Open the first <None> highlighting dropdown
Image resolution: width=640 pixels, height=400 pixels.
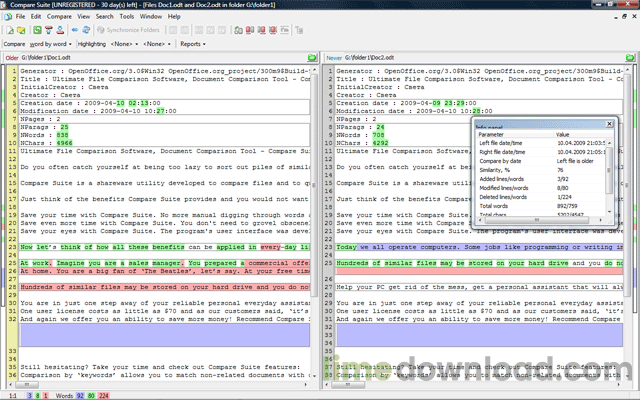click(124, 44)
